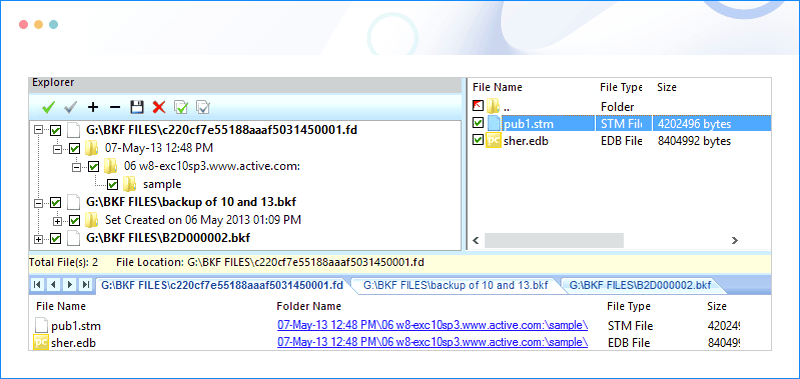
Task: Click the '8404992 bytes' size cell
Action: click(694, 141)
